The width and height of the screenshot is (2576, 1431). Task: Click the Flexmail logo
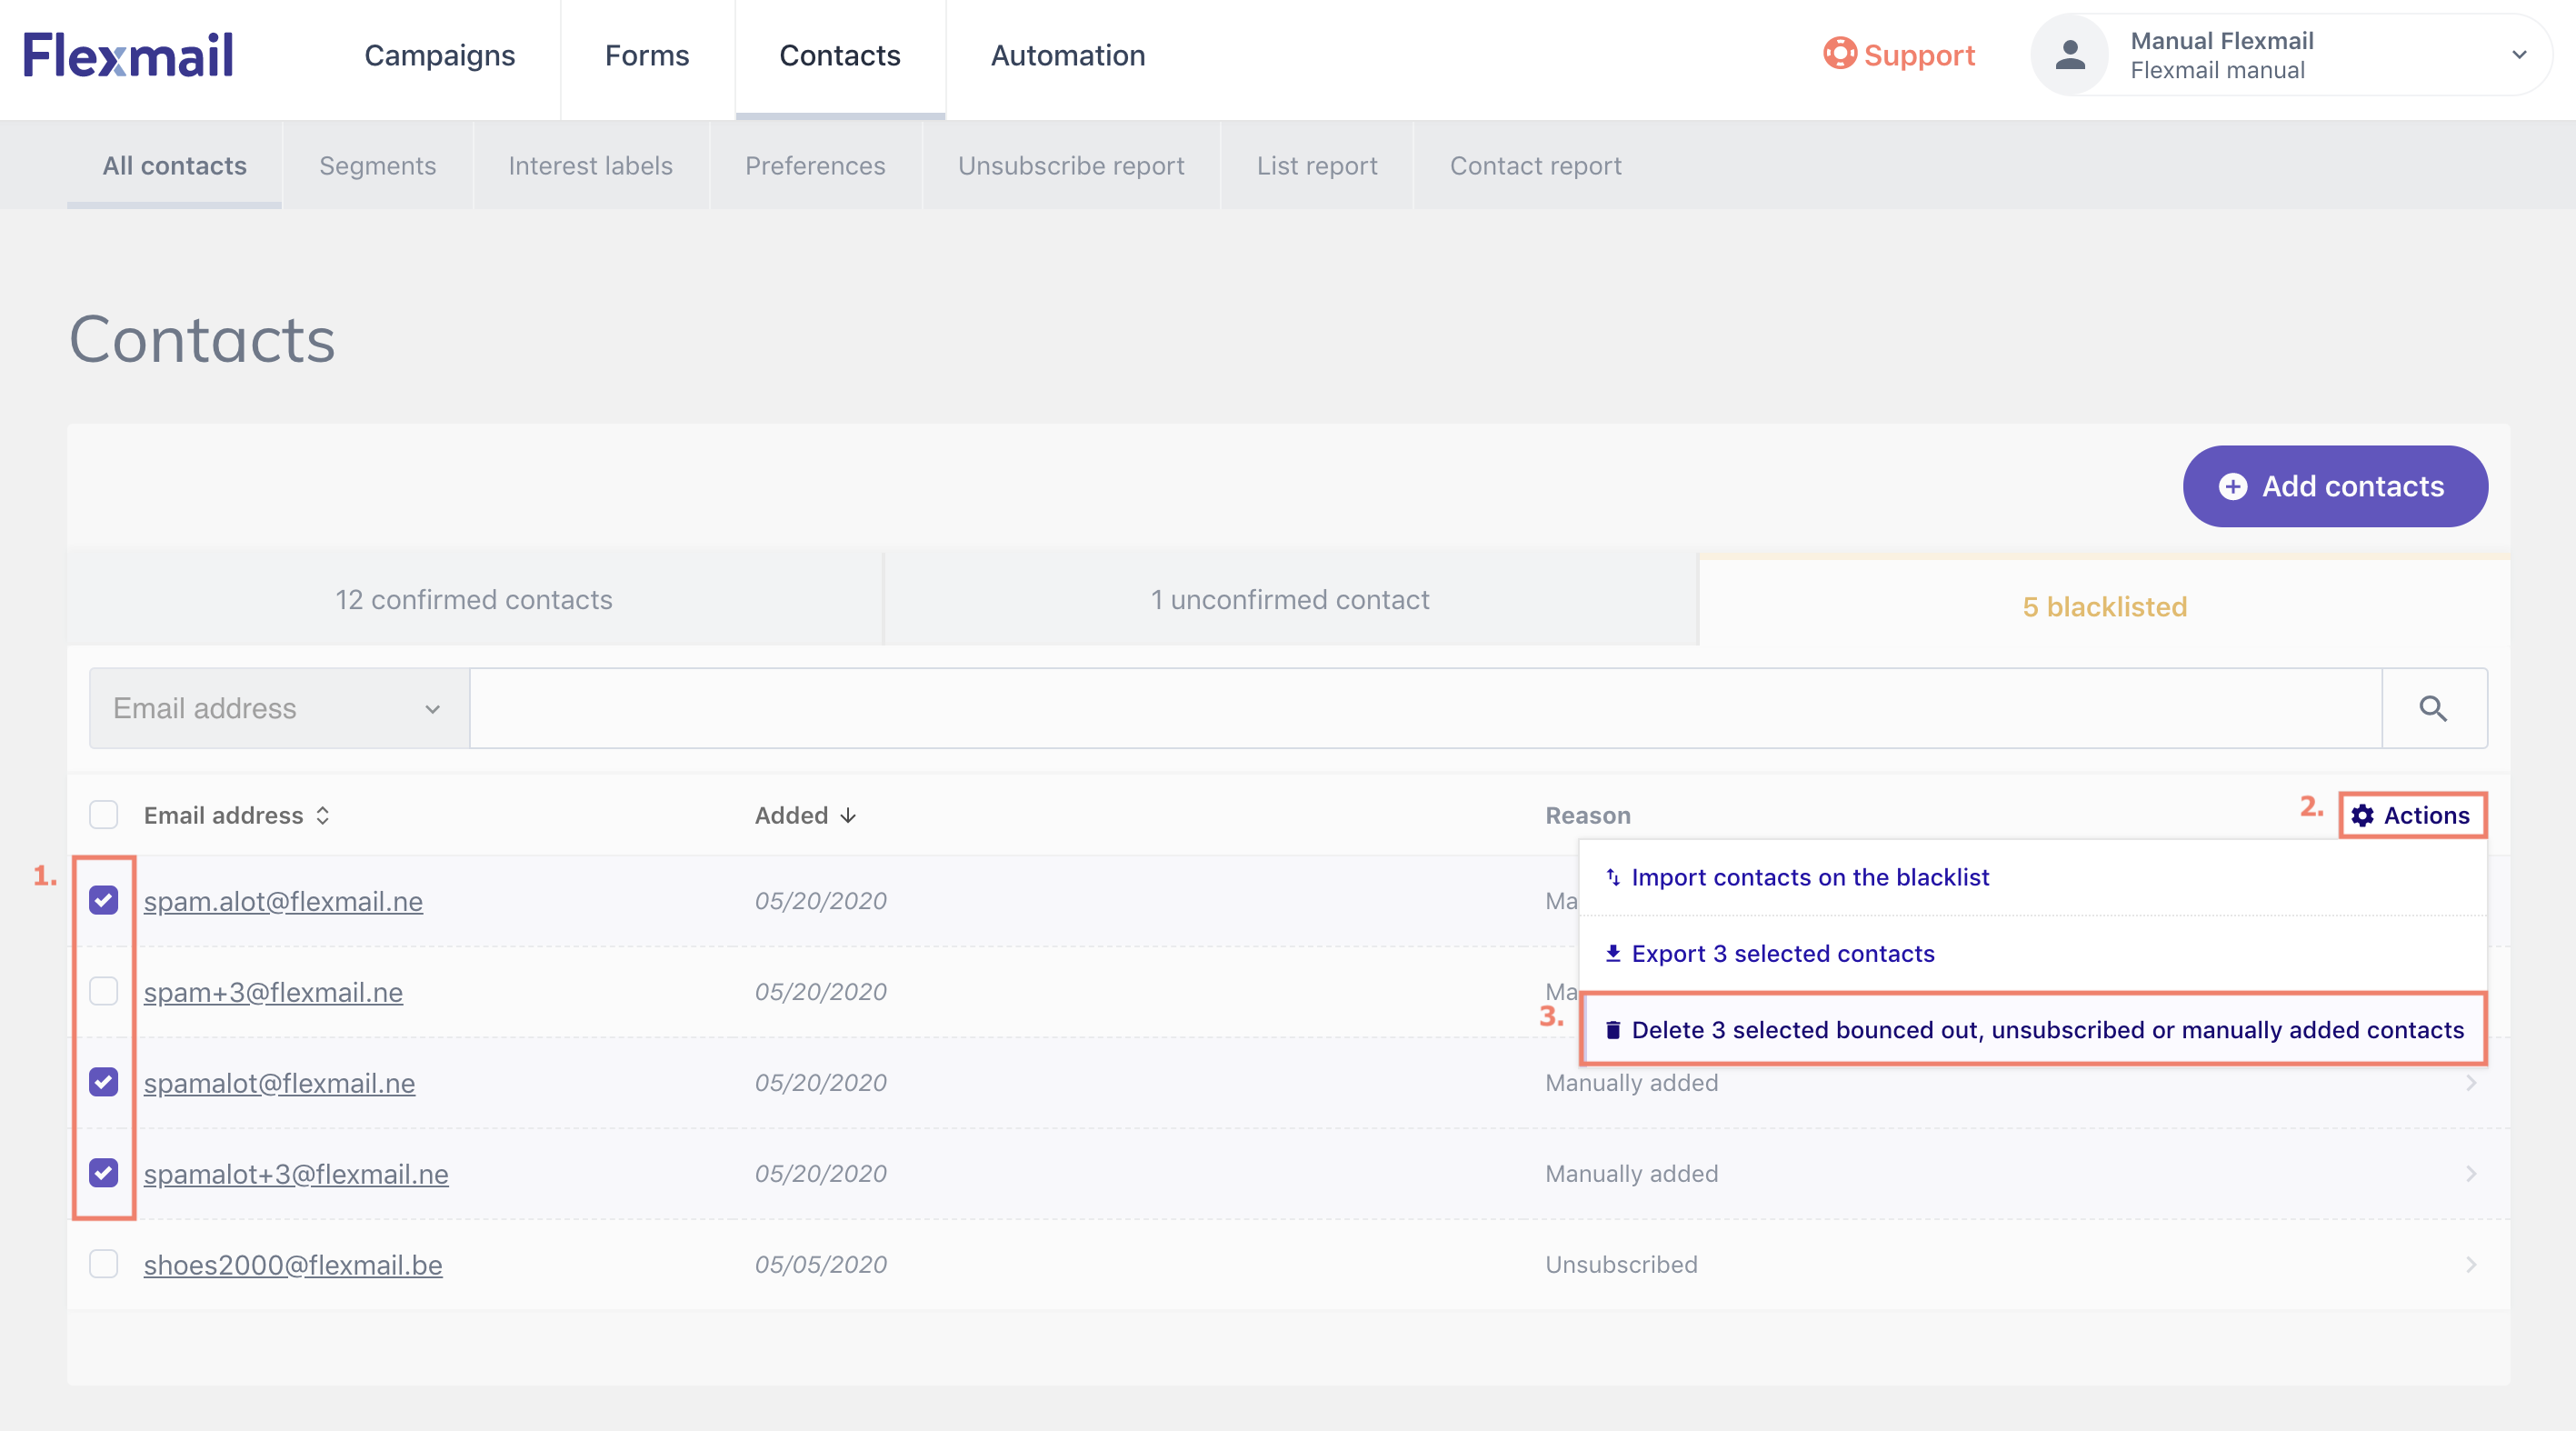pos(129,55)
